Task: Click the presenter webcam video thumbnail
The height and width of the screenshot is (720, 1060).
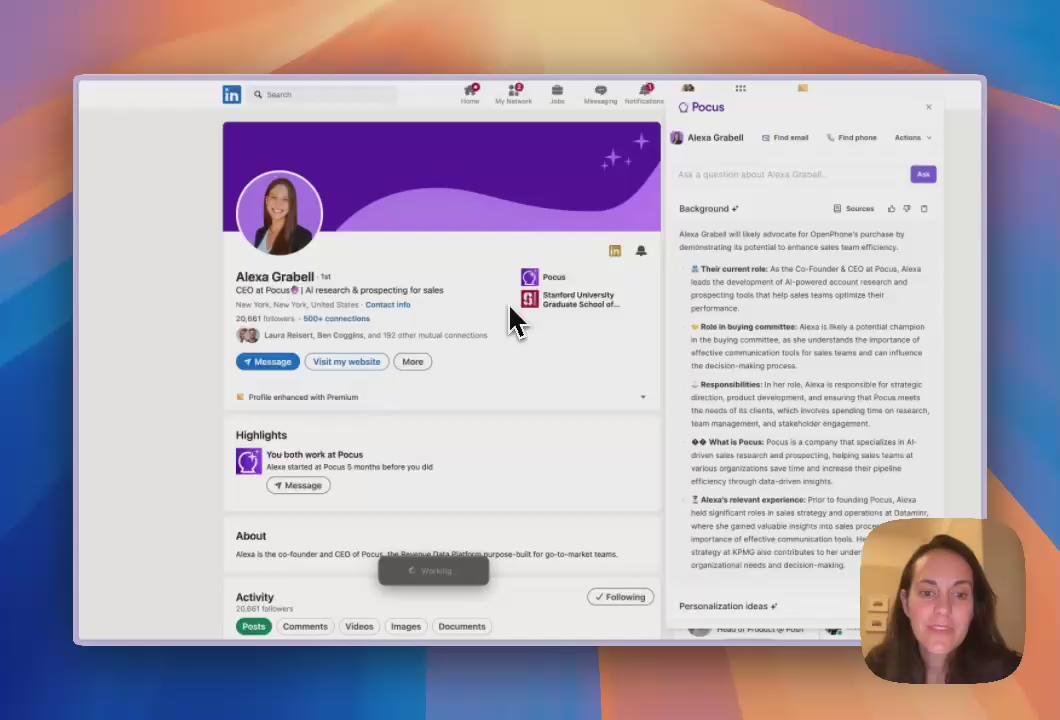Action: coord(943,601)
